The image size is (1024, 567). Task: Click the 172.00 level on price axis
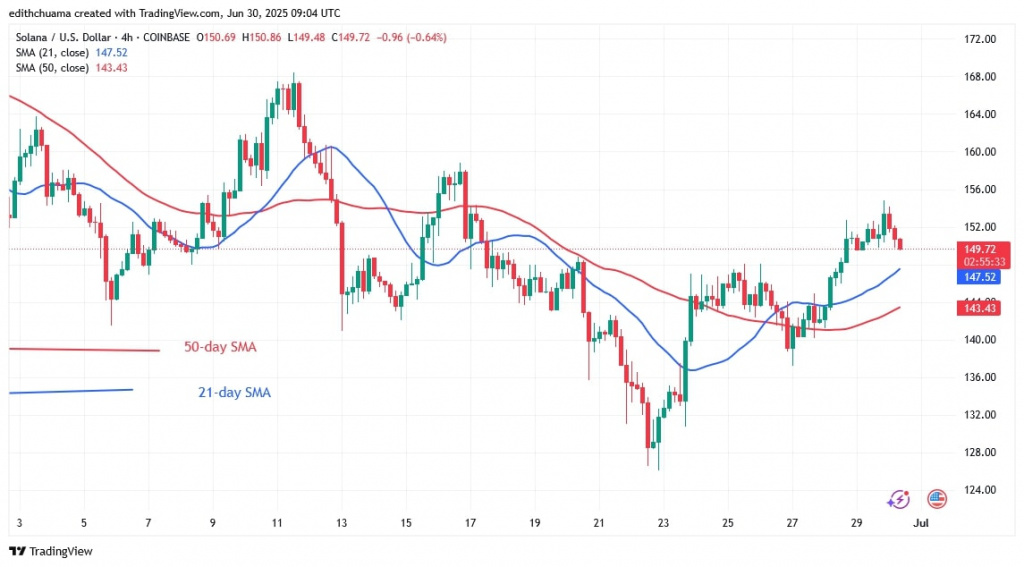tap(981, 40)
